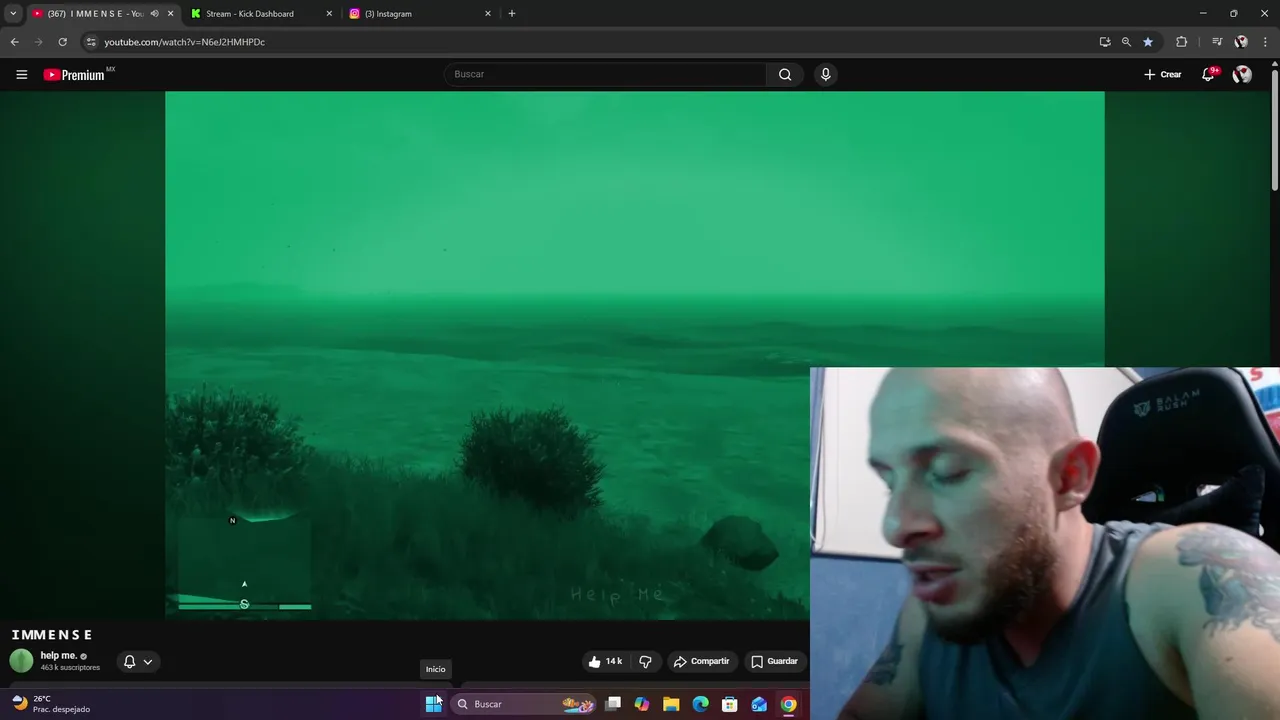Viewport: 1280px width, 720px height.
Task: Close the Instagram tab
Action: click(488, 14)
